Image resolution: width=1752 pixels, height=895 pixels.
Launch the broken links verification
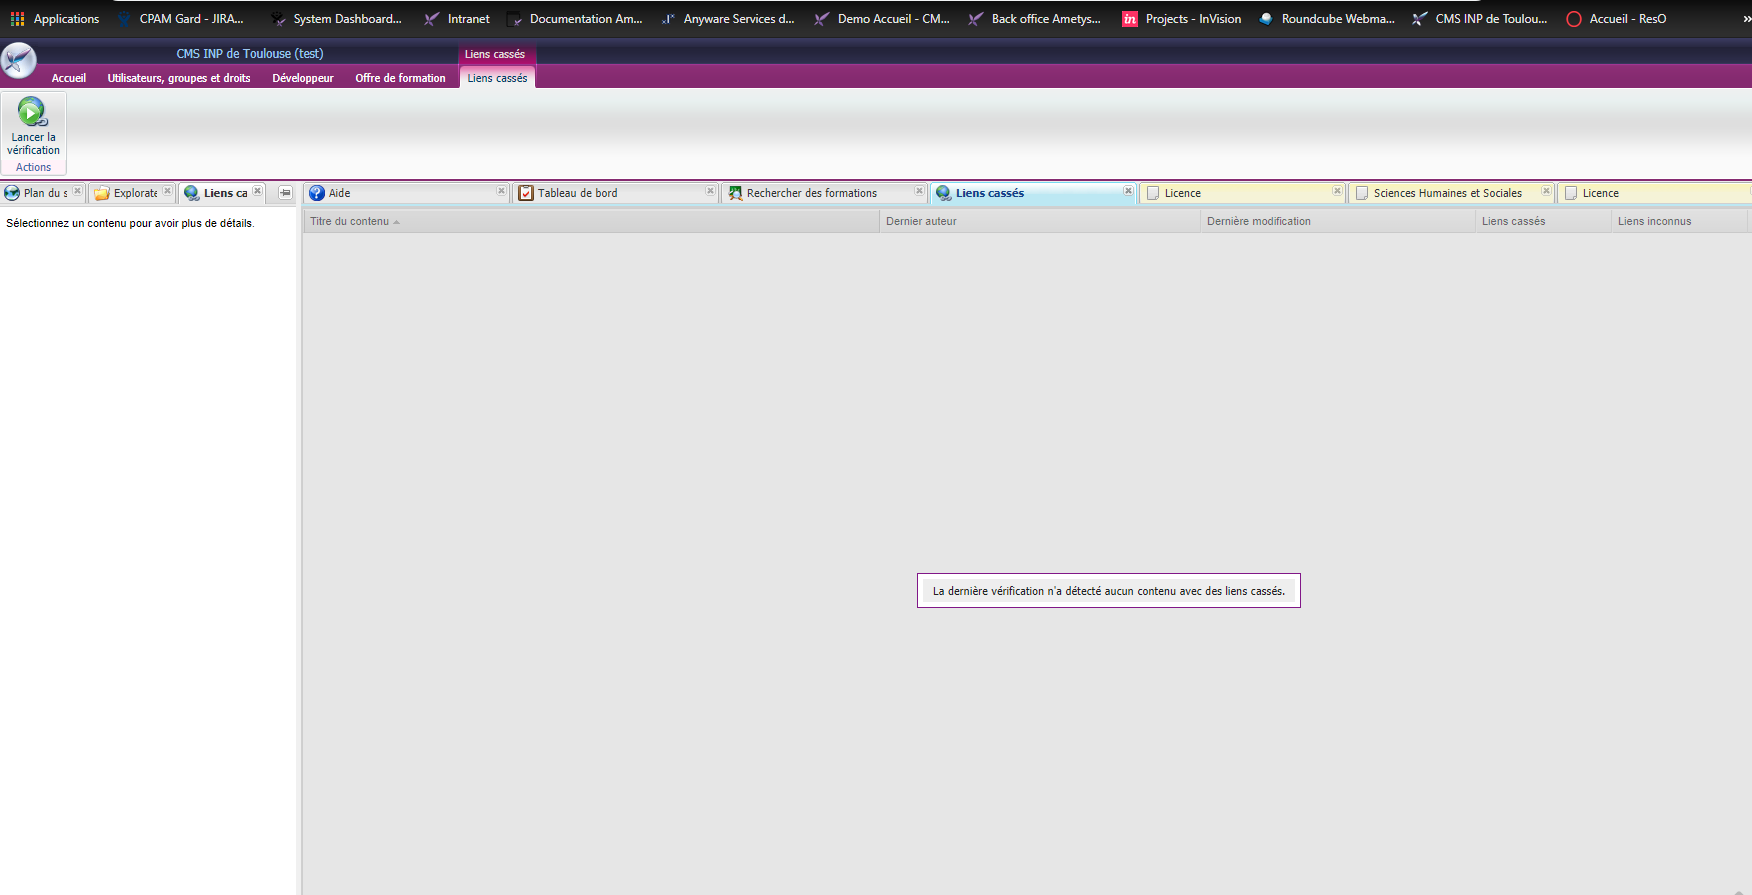33,126
